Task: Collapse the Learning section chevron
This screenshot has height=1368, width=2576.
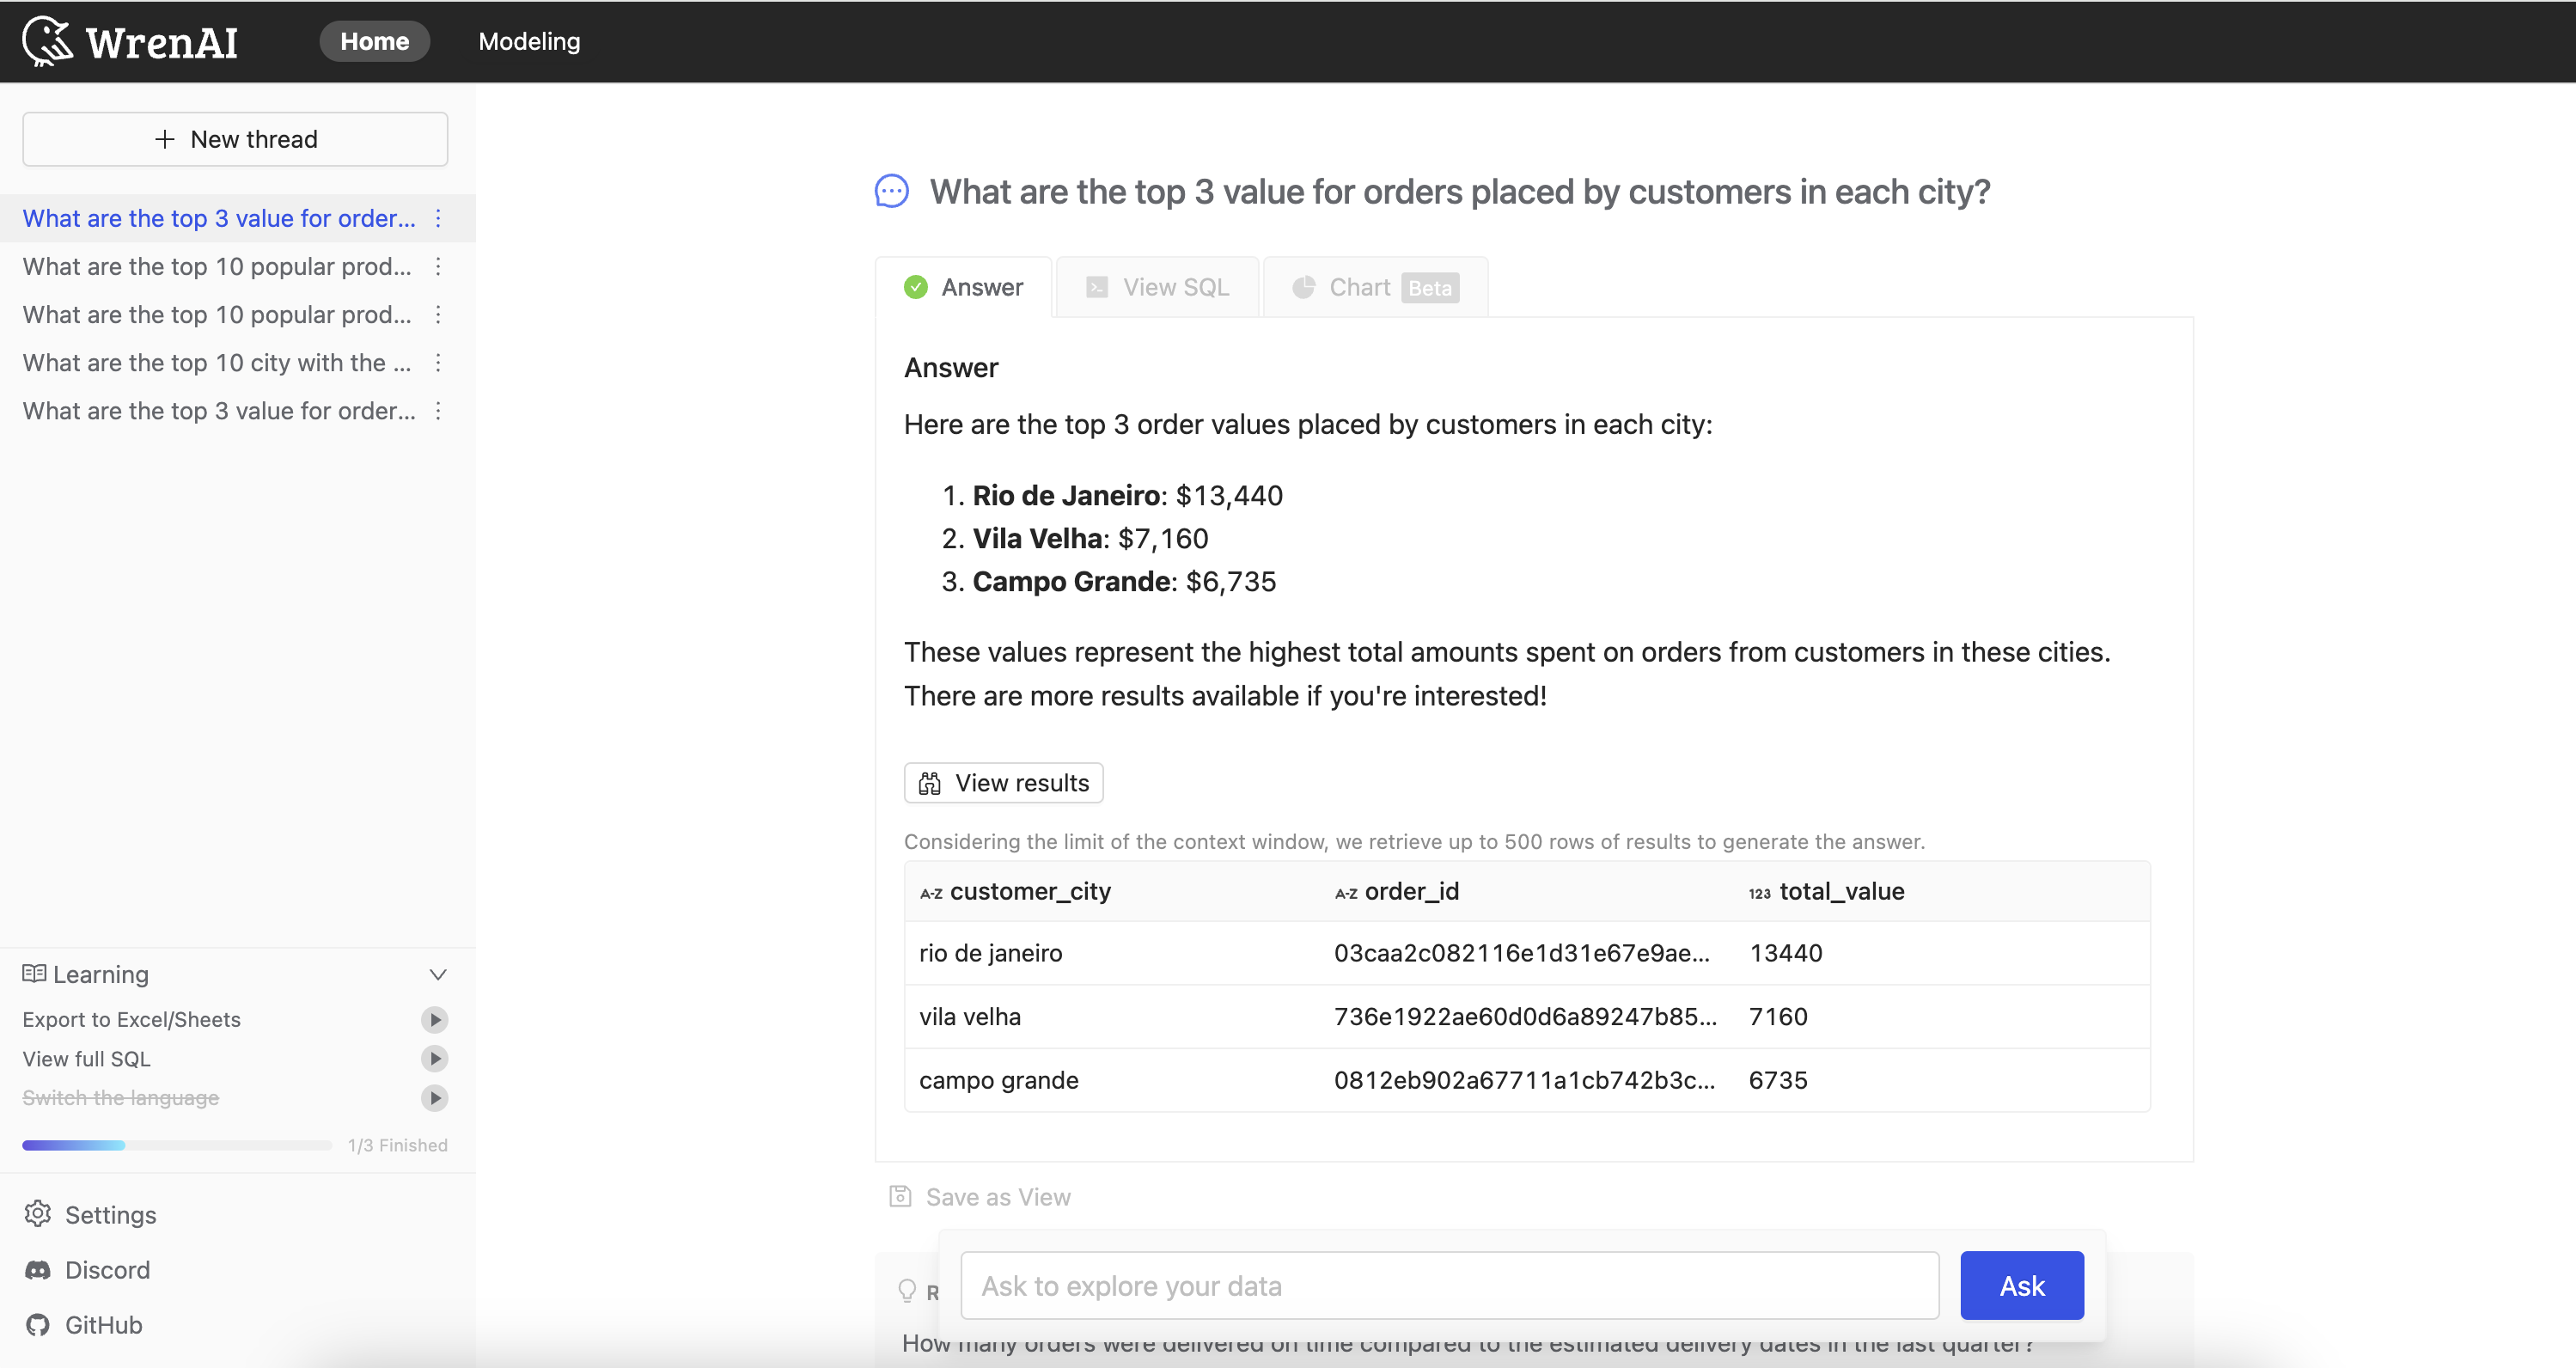Action: click(437, 974)
